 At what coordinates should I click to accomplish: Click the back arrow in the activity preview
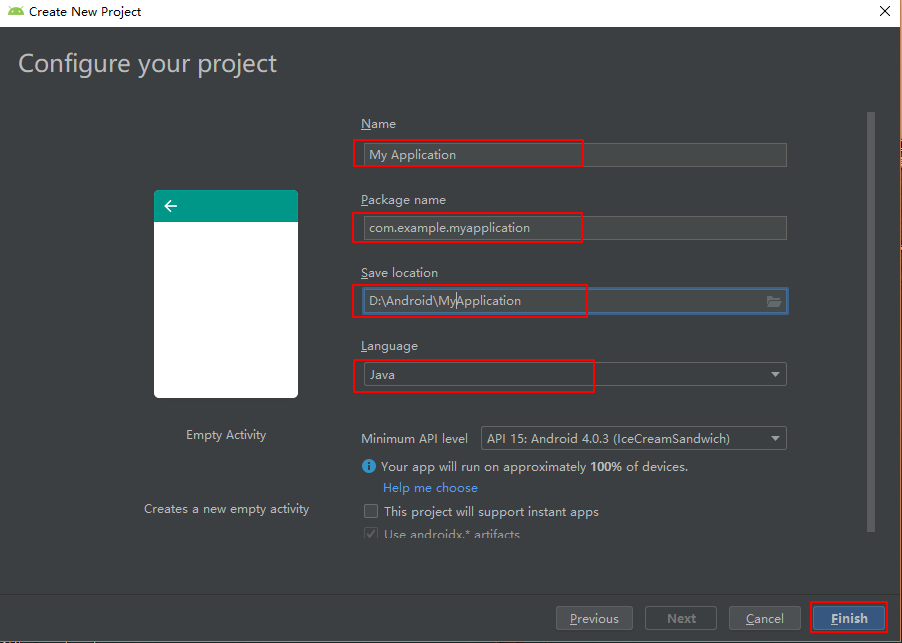click(170, 205)
